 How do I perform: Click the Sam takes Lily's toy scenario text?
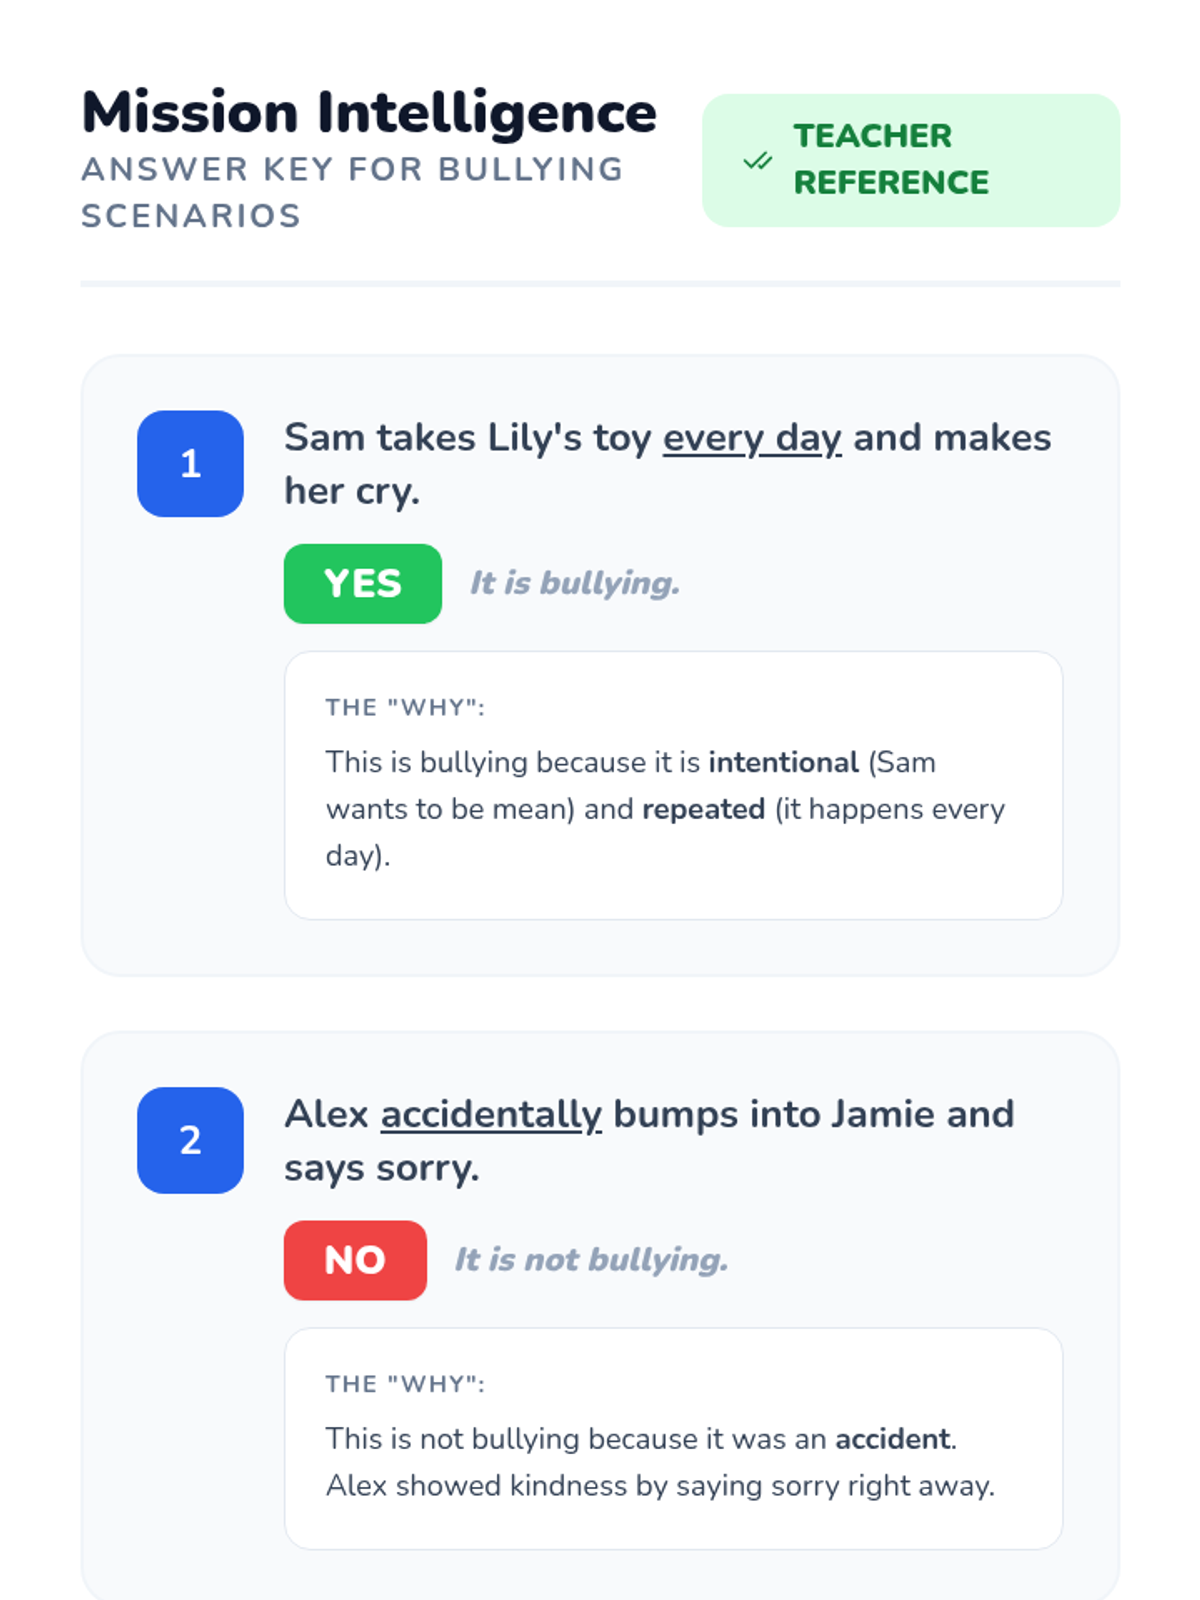coord(668,464)
